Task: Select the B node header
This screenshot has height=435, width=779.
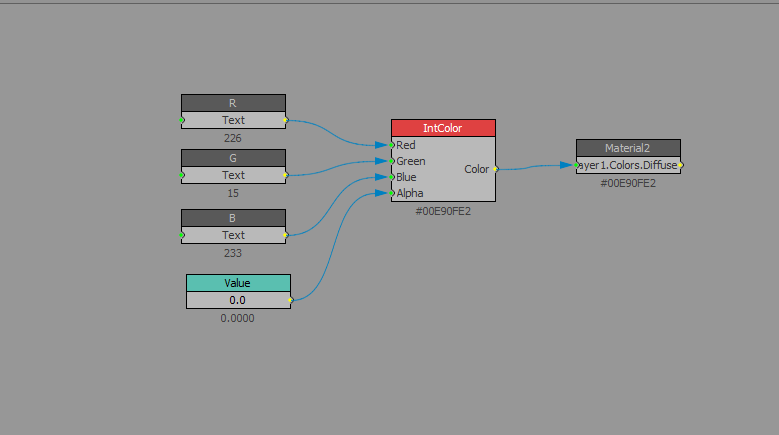Action: 234,218
